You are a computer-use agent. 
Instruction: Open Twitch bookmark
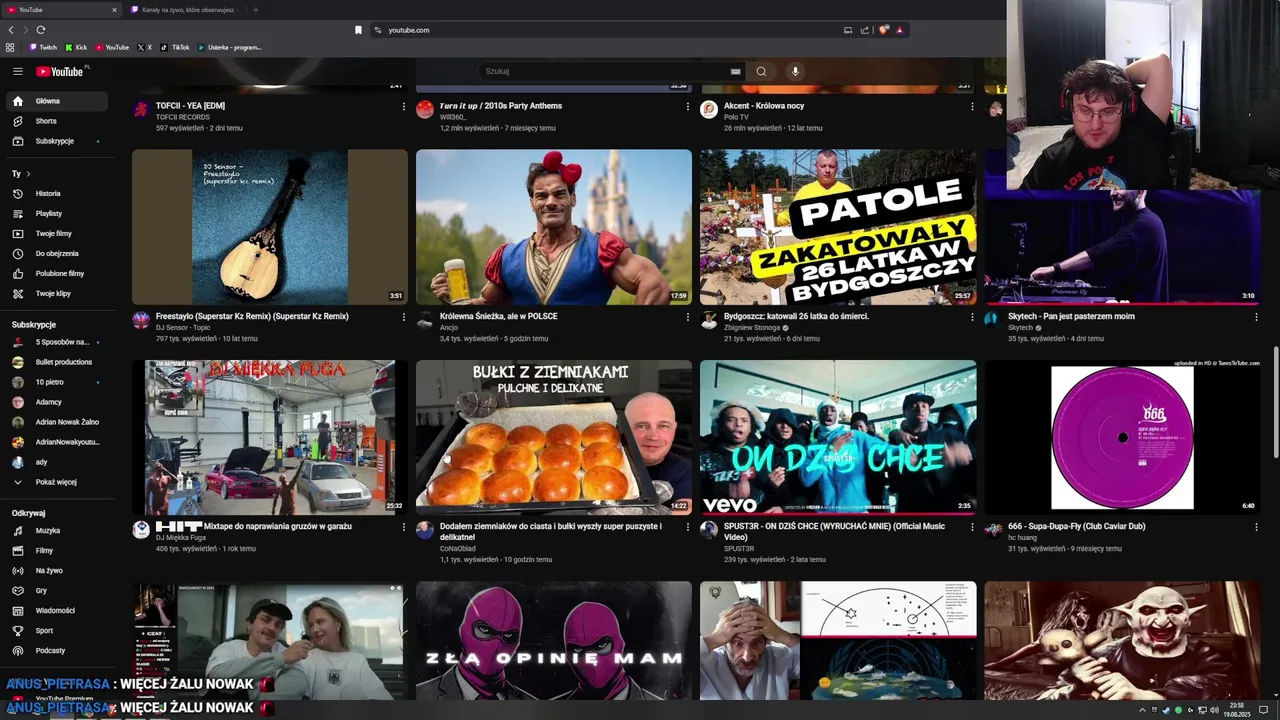pos(43,47)
